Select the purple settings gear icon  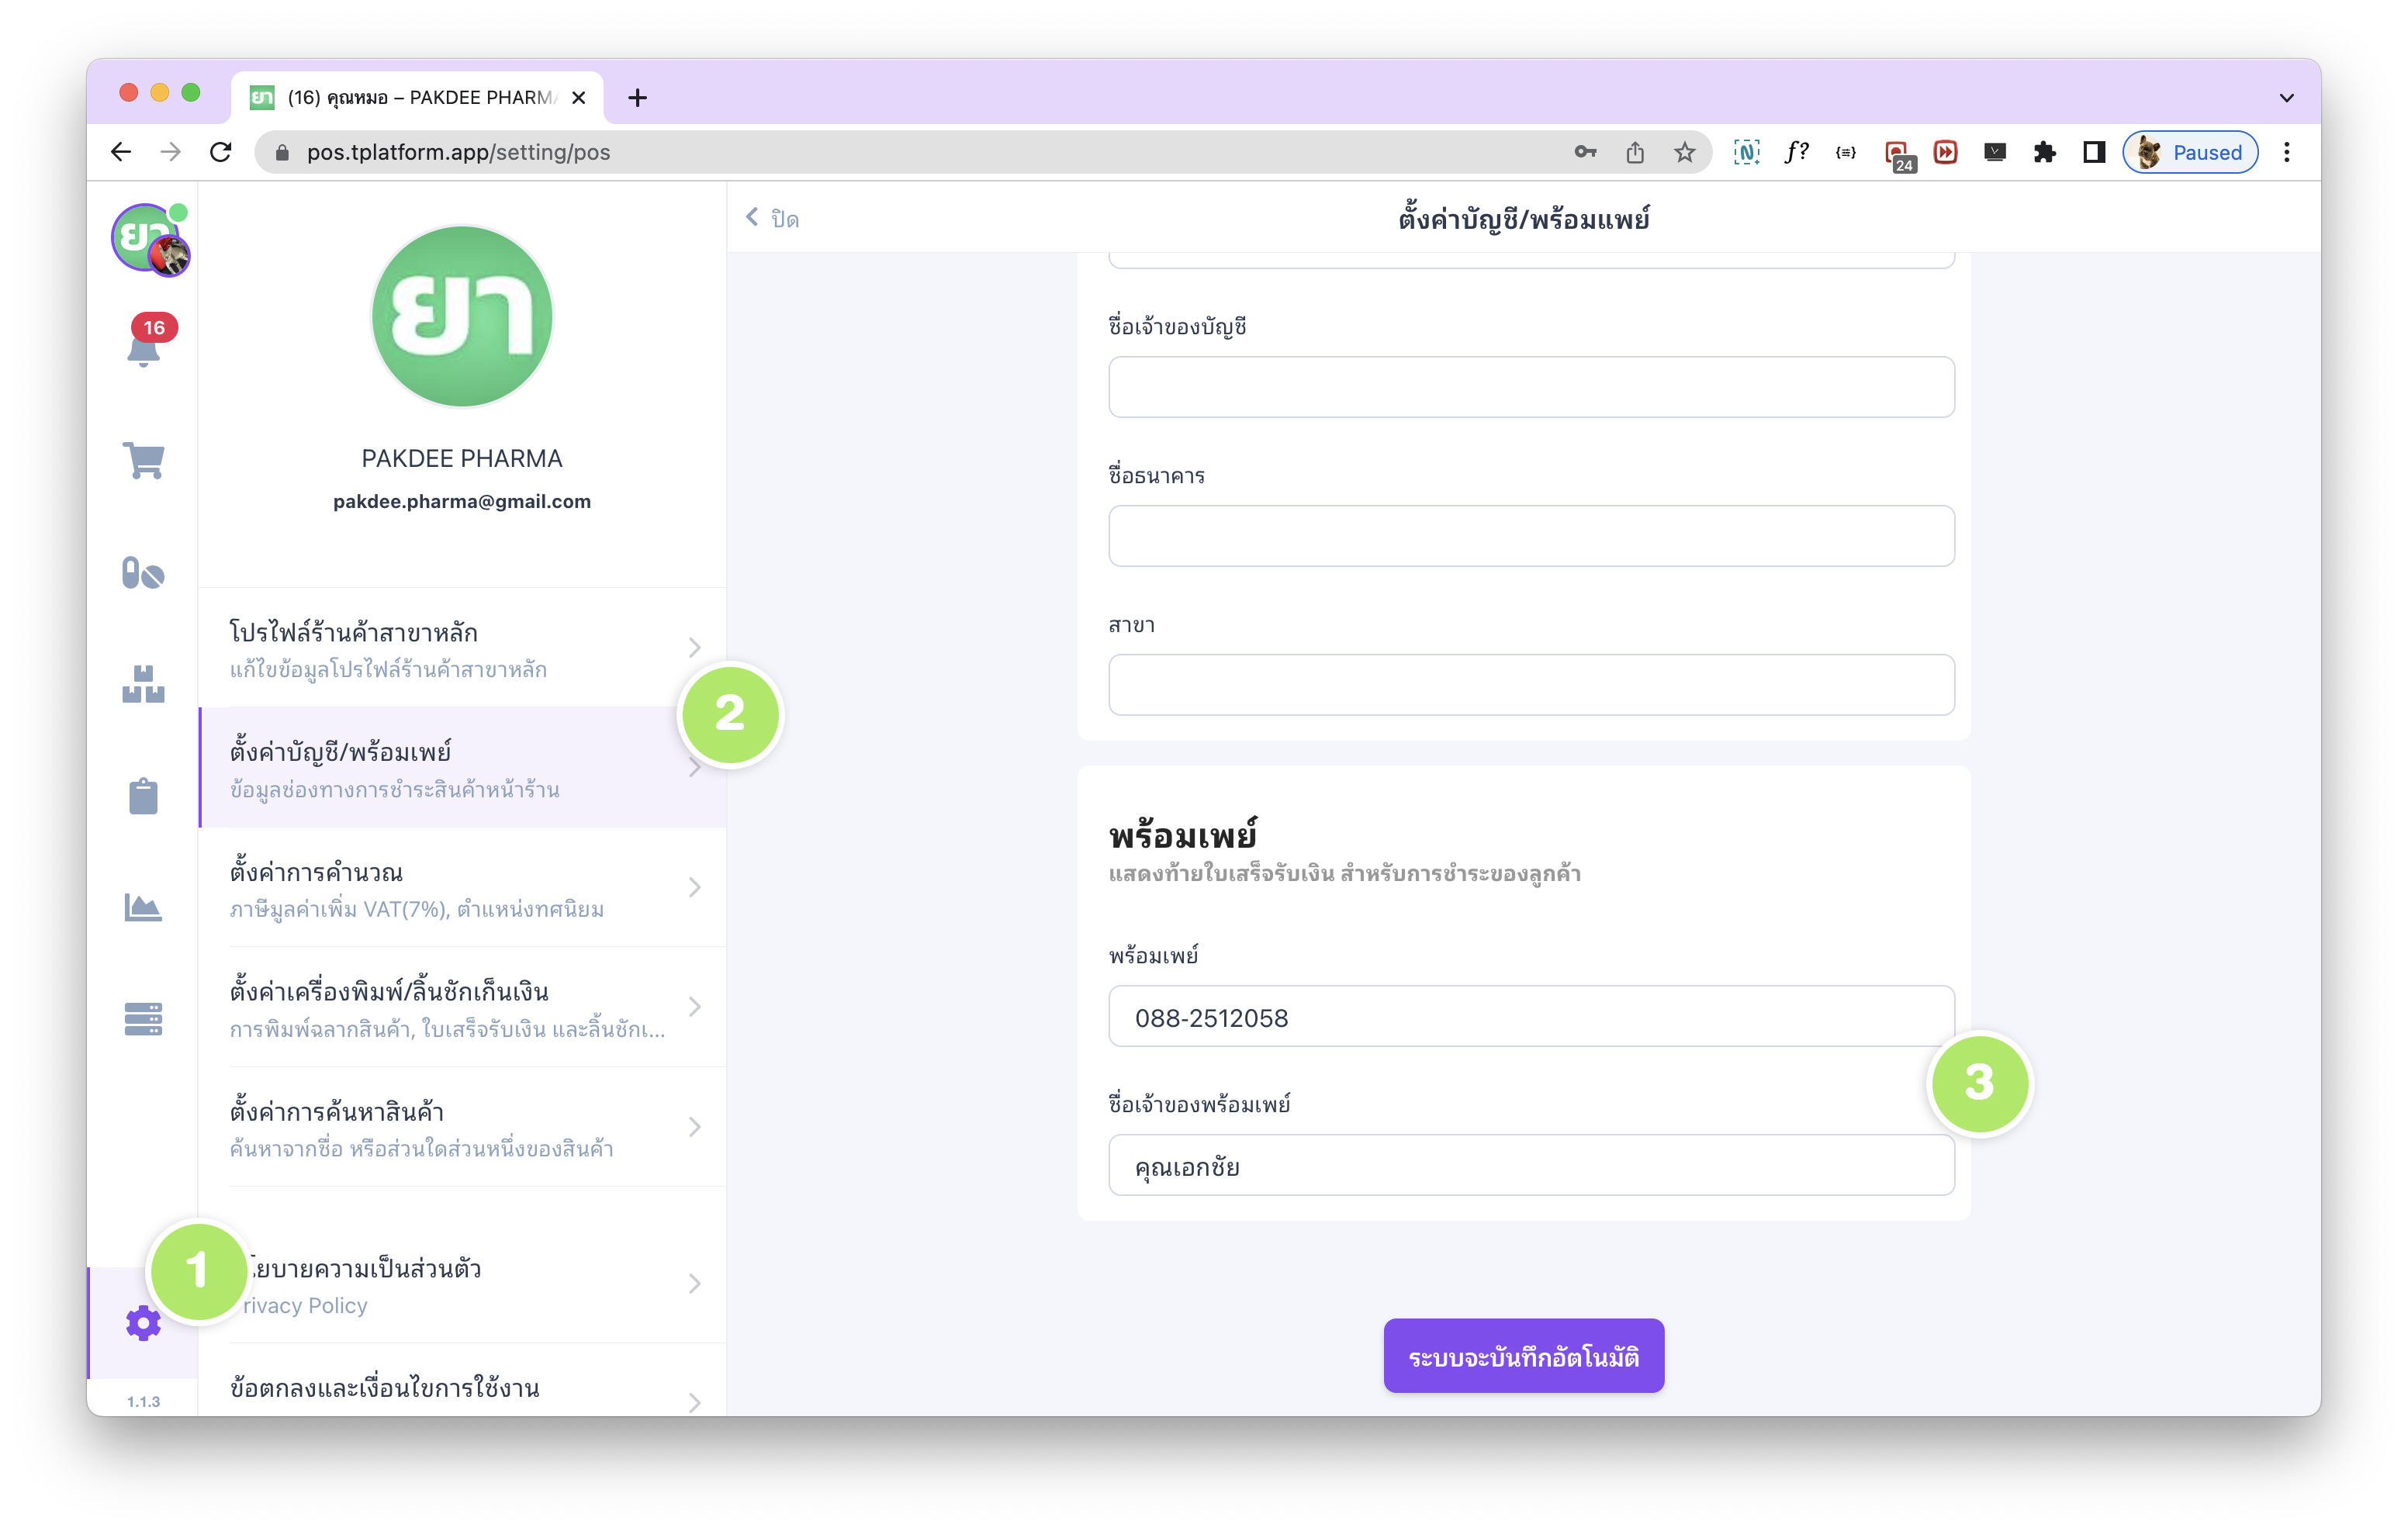tap(143, 1323)
